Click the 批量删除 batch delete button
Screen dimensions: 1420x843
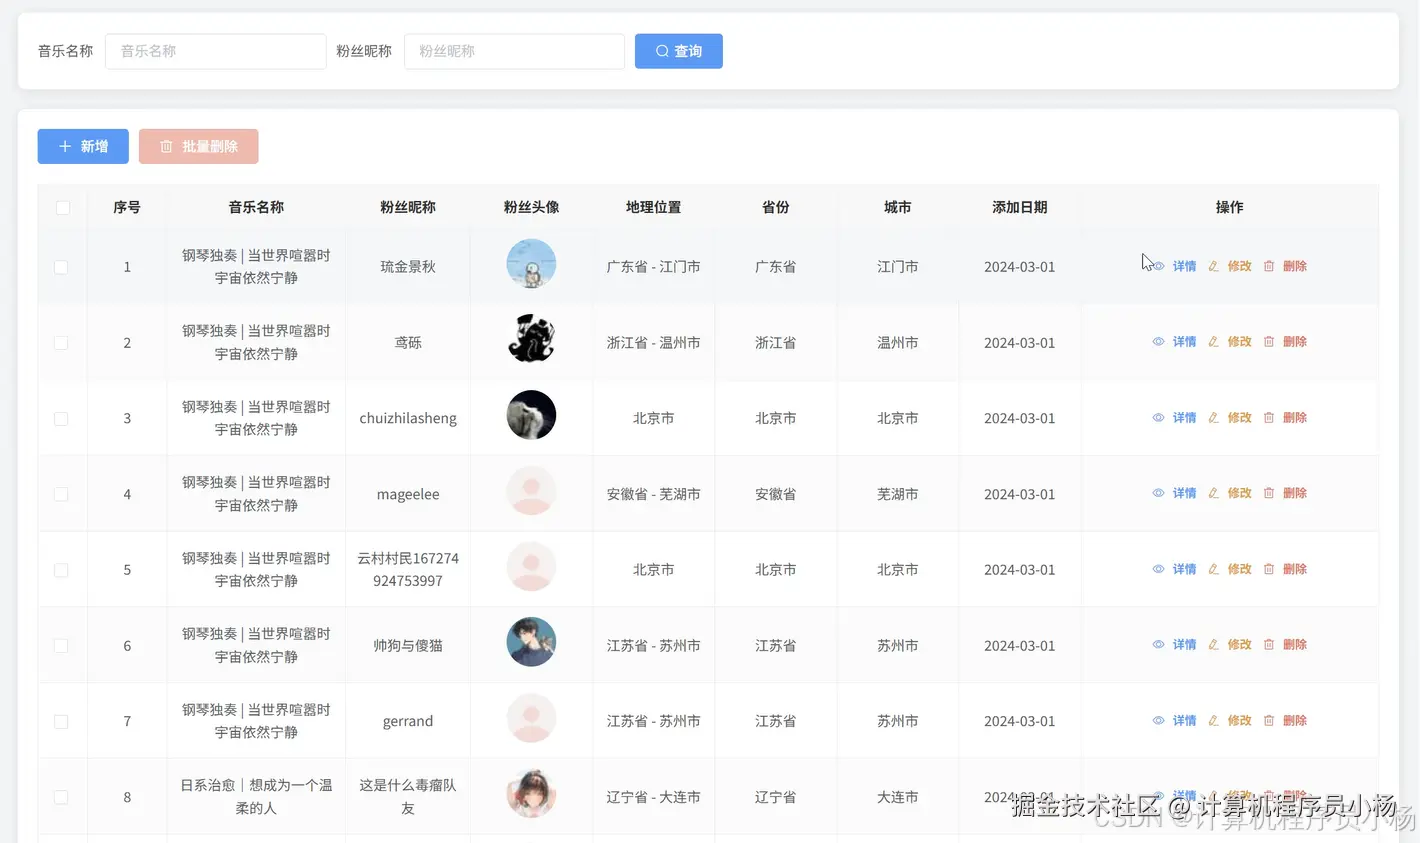[198, 146]
